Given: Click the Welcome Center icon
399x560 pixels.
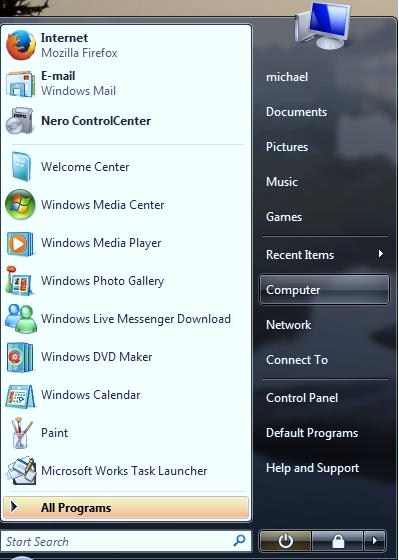Looking at the screenshot, I should coord(21,166).
